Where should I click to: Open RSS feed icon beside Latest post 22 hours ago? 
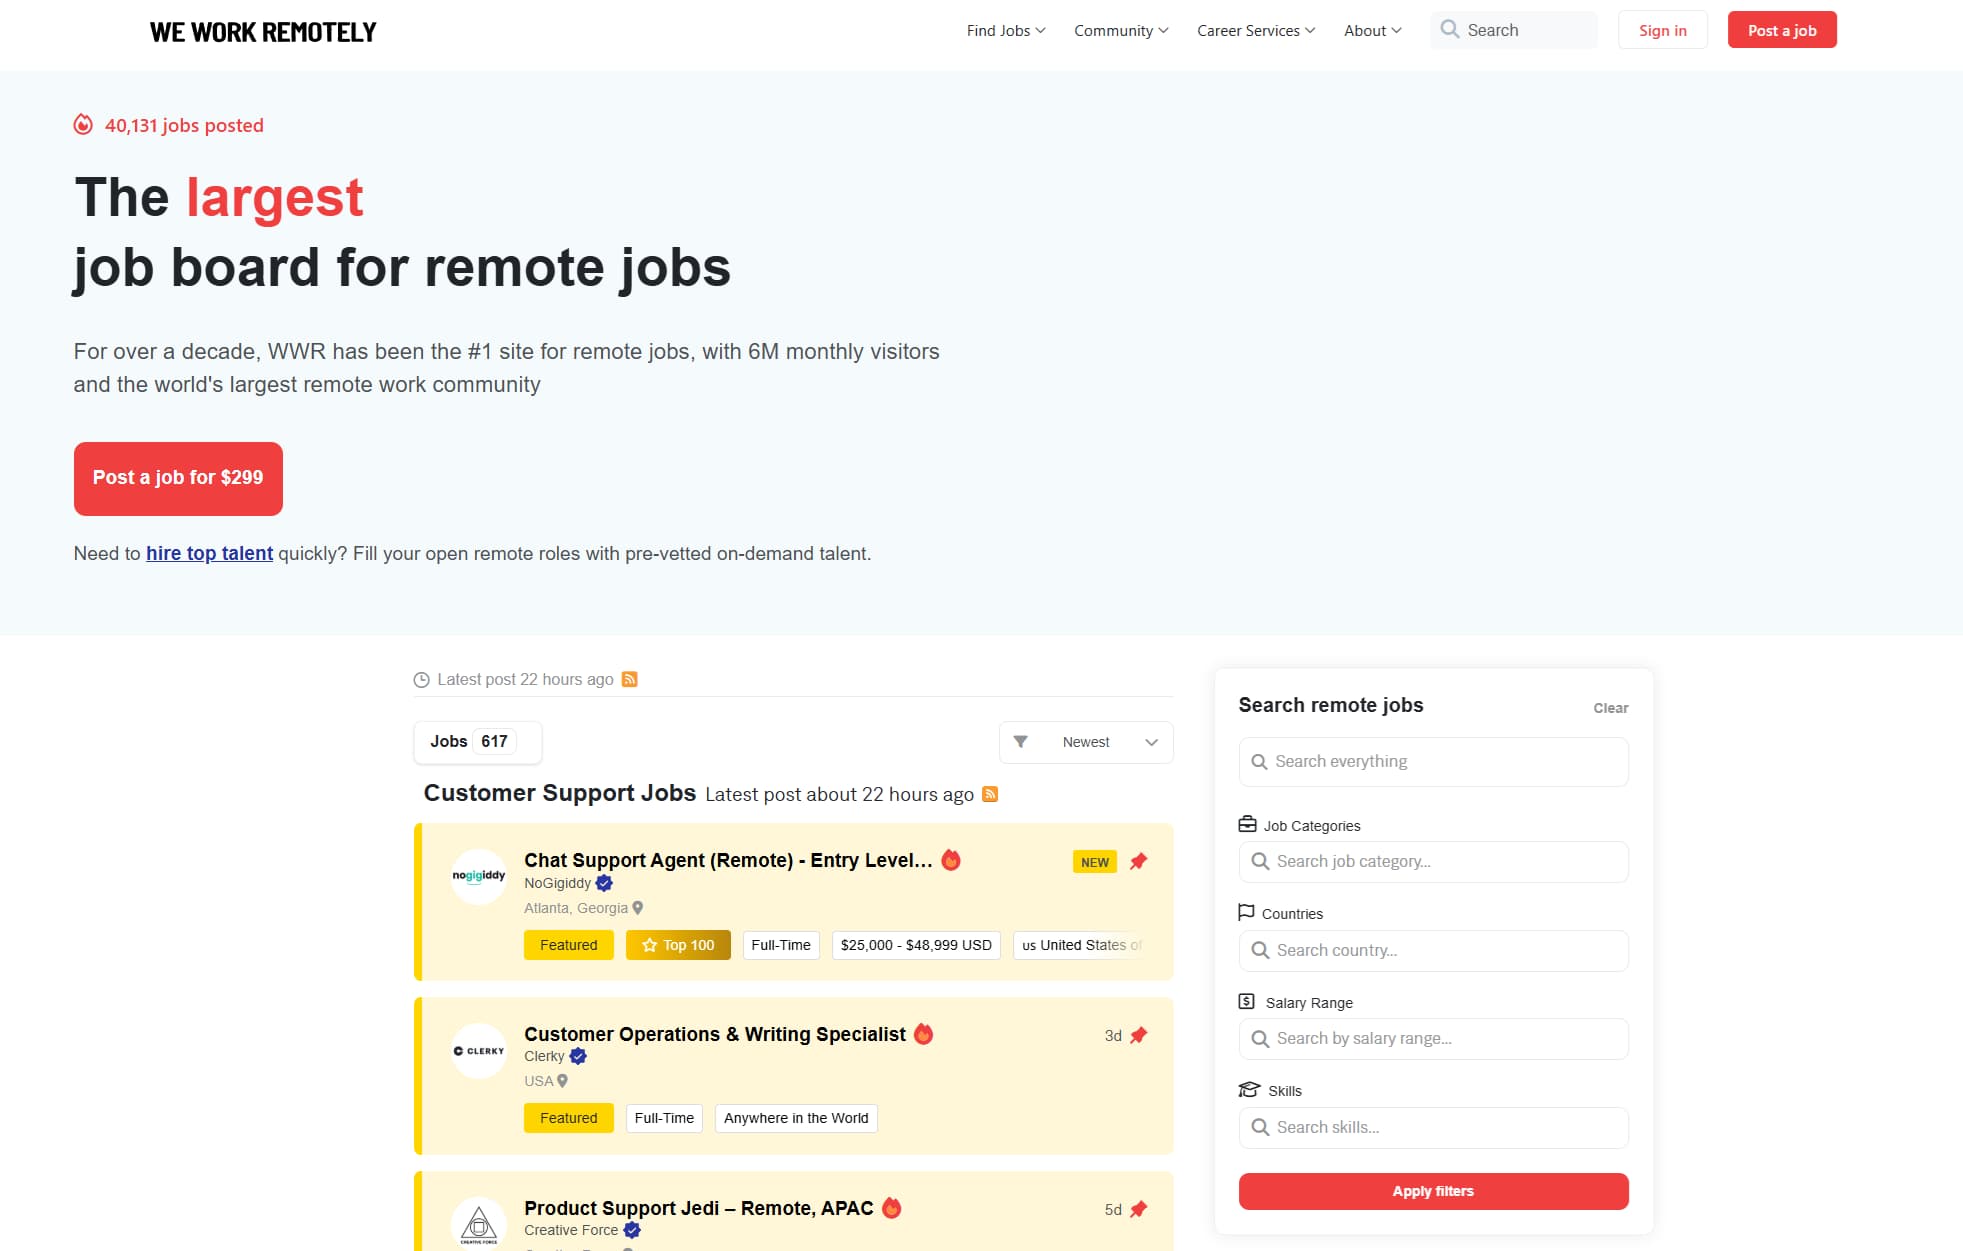click(x=629, y=679)
